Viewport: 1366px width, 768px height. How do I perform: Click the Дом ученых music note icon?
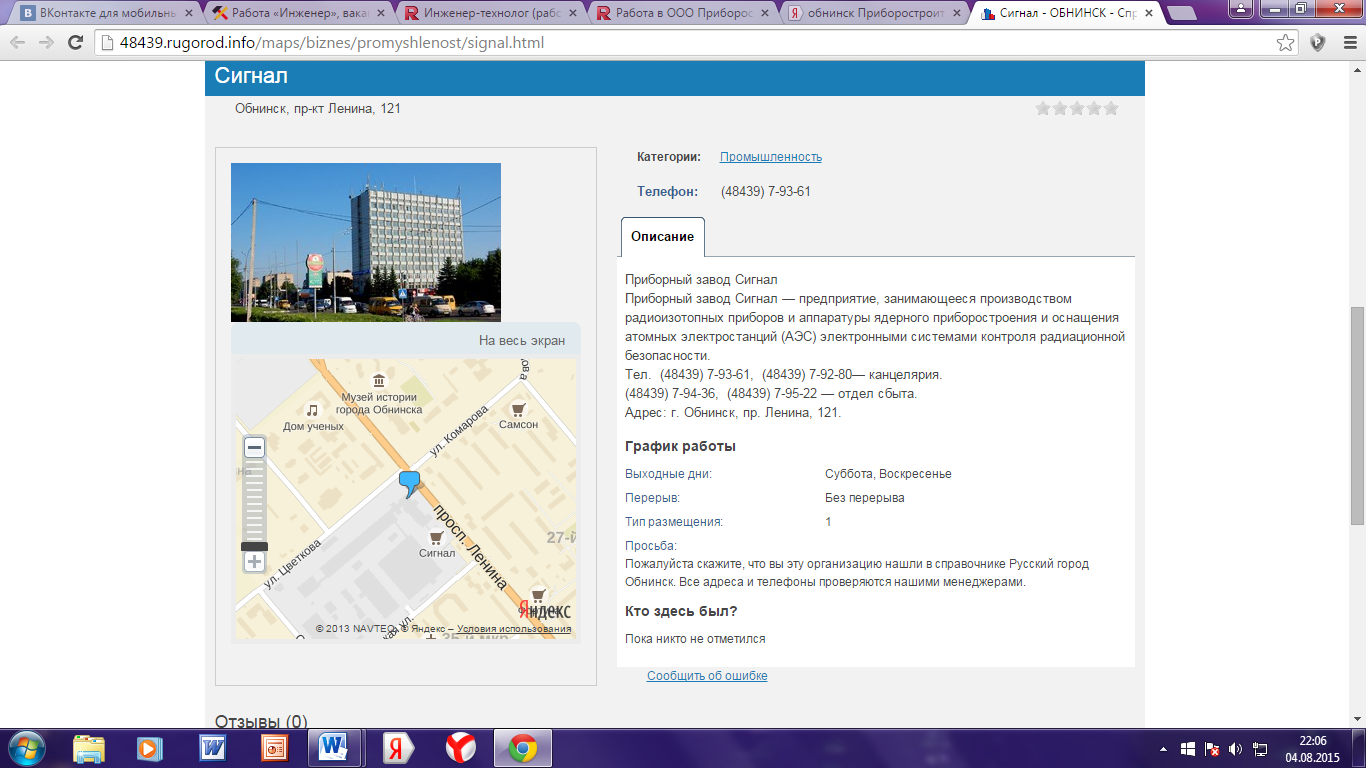pyautogui.click(x=312, y=410)
